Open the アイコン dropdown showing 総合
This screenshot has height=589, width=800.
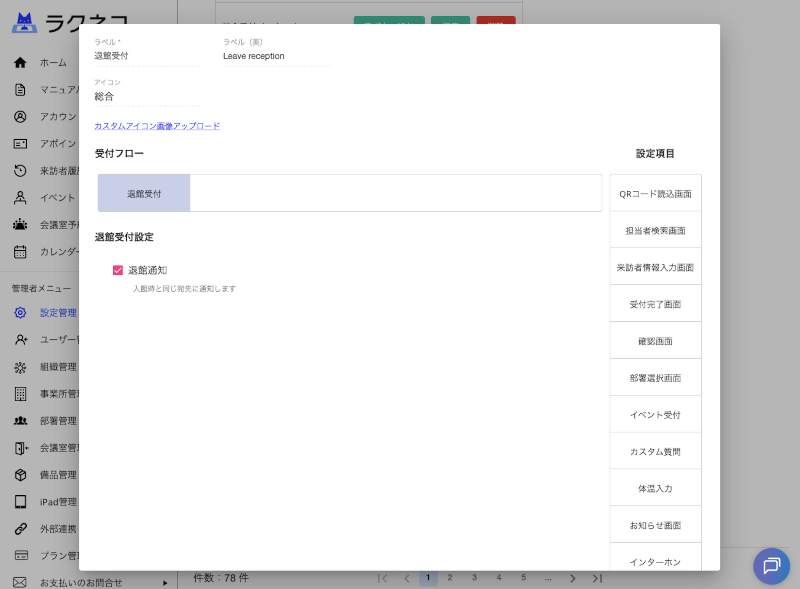(x=145, y=95)
